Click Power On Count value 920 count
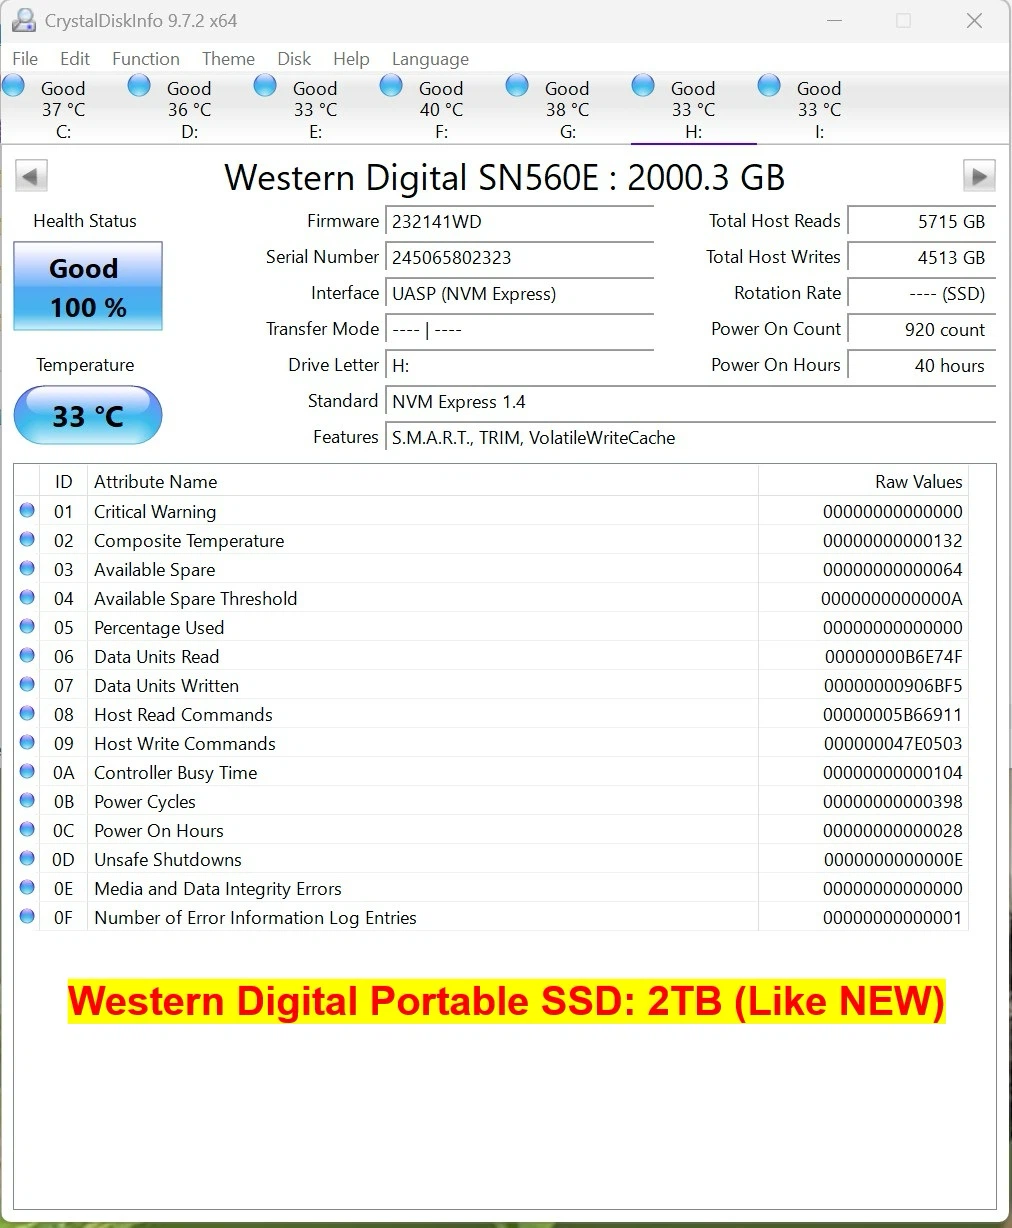Screen dimensions: 1012x1228 pyautogui.click(x=922, y=329)
